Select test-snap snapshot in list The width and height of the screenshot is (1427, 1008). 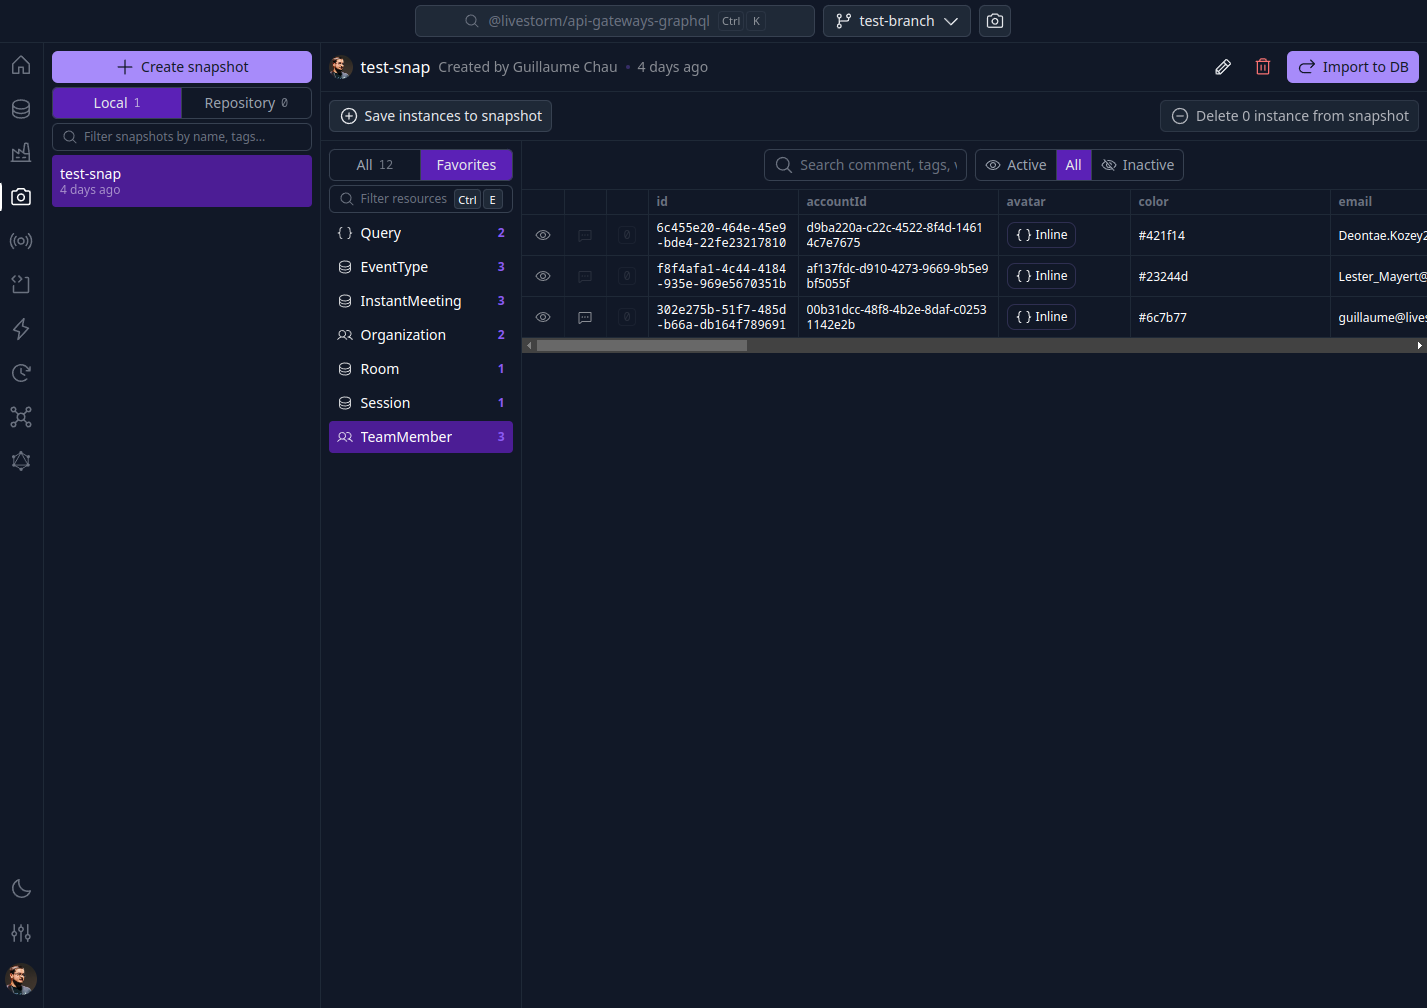coord(182,181)
